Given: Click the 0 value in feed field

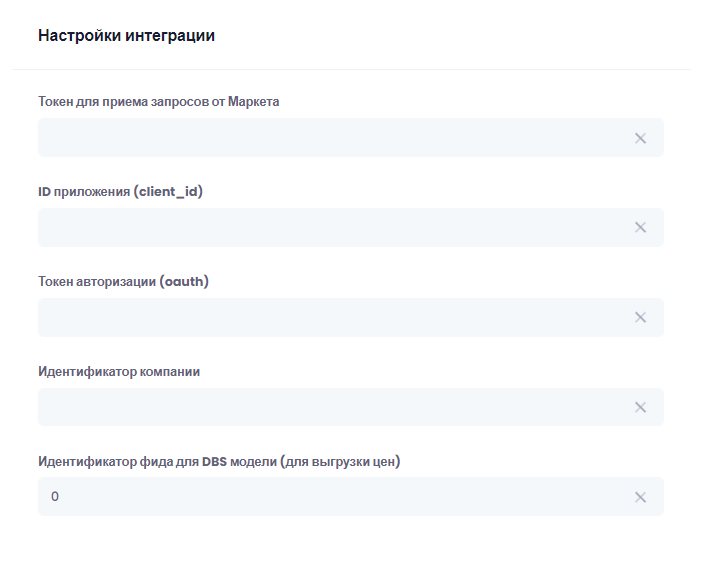Looking at the screenshot, I should click(x=55, y=497).
